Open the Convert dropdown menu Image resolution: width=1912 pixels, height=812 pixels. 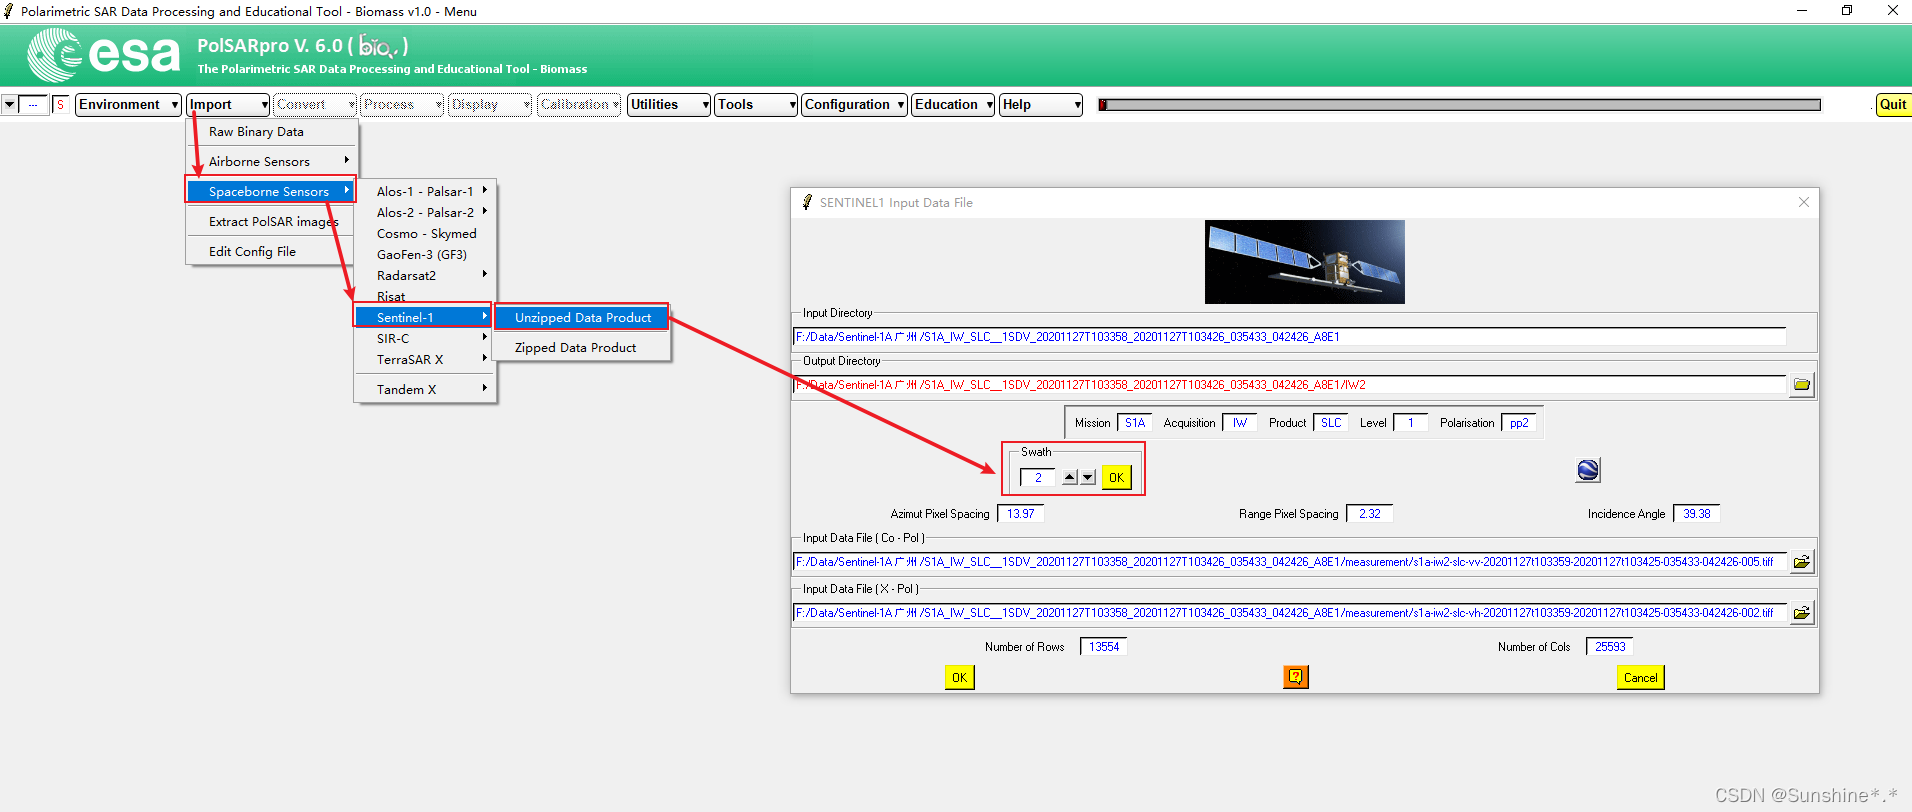click(x=315, y=105)
